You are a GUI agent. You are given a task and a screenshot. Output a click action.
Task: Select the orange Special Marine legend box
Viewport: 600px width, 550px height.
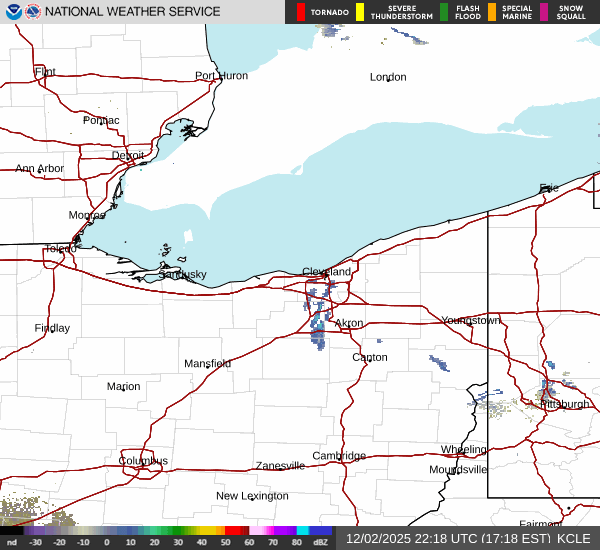pos(491,12)
